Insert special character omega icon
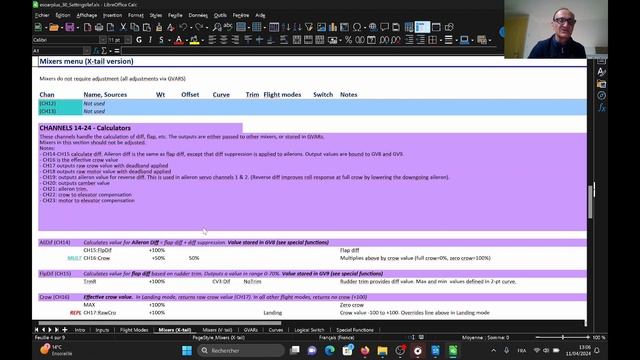This screenshot has height=360, width=640. [357, 27]
